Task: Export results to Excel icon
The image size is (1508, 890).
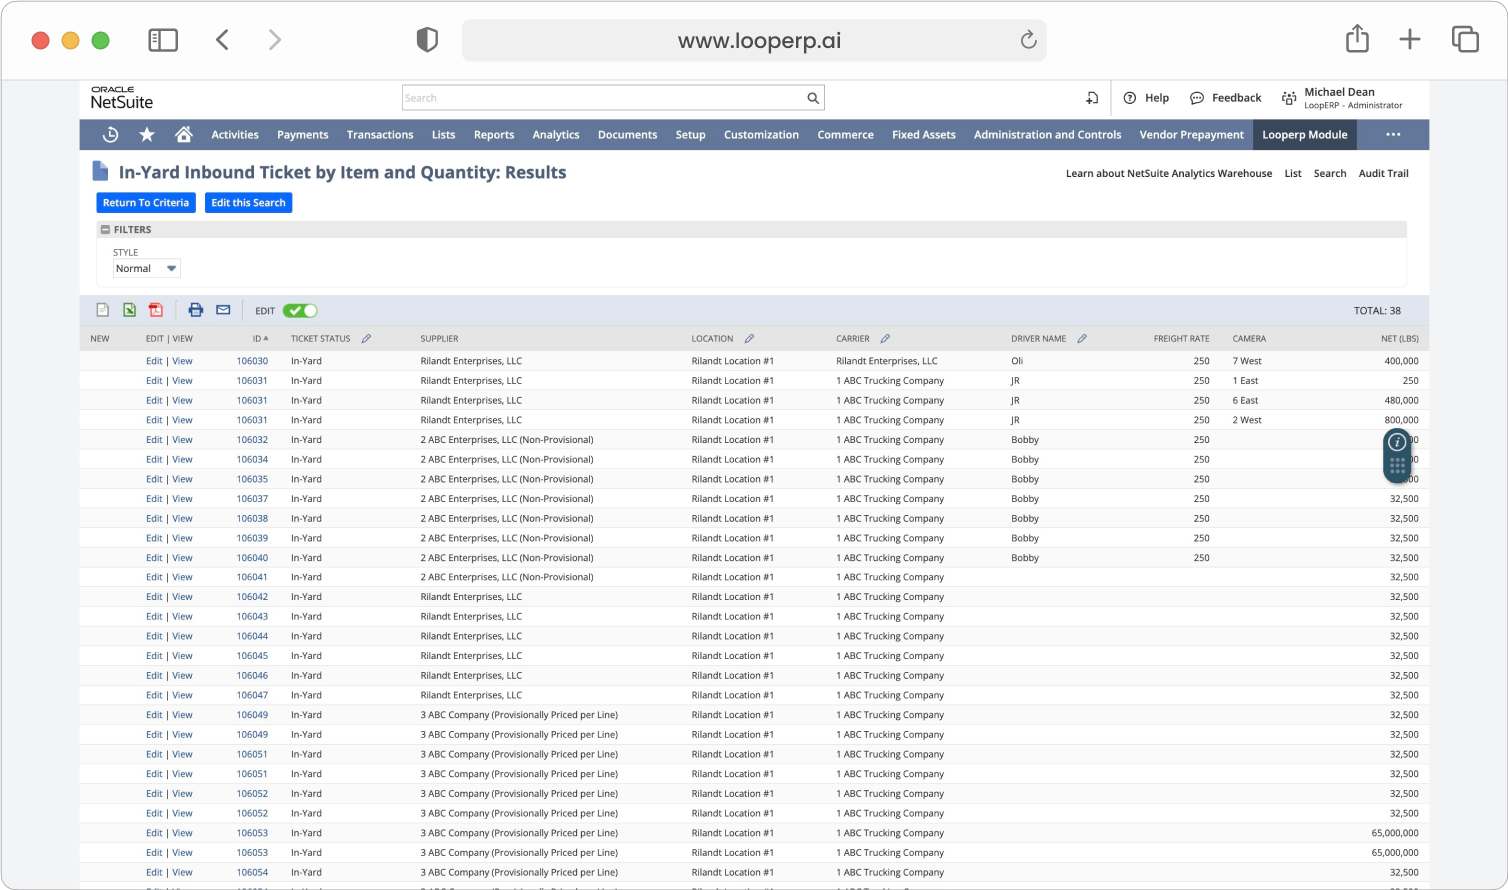Action: [129, 310]
